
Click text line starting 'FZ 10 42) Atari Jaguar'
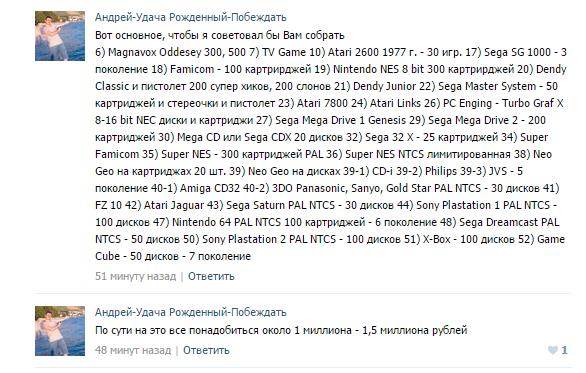coord(326,205)
